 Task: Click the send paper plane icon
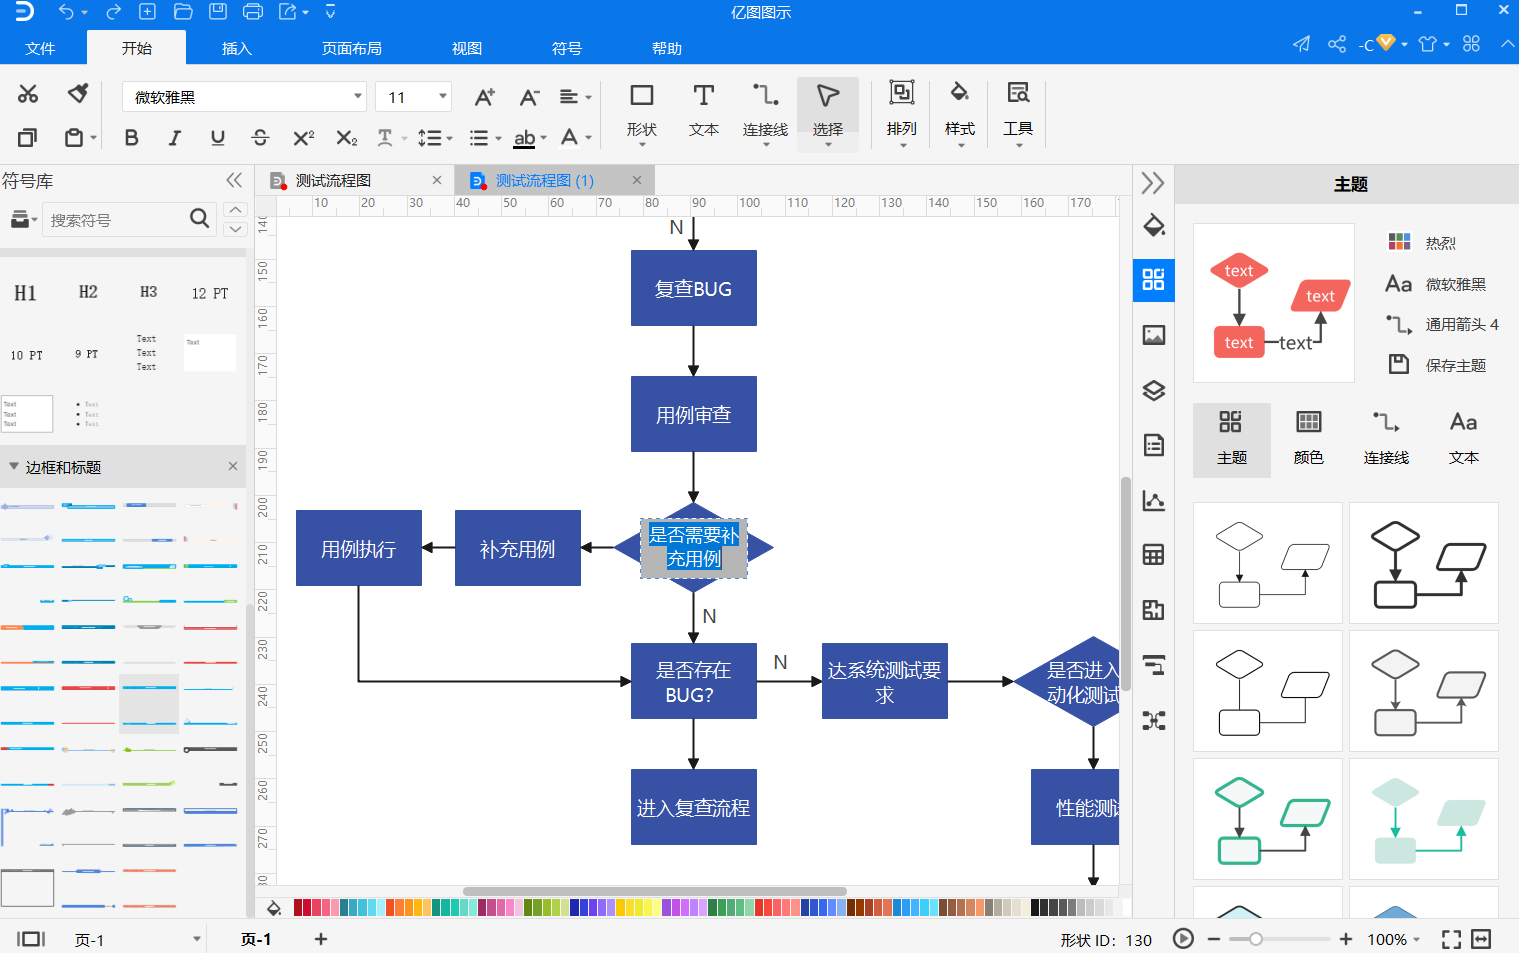(x=1301, y=44)
